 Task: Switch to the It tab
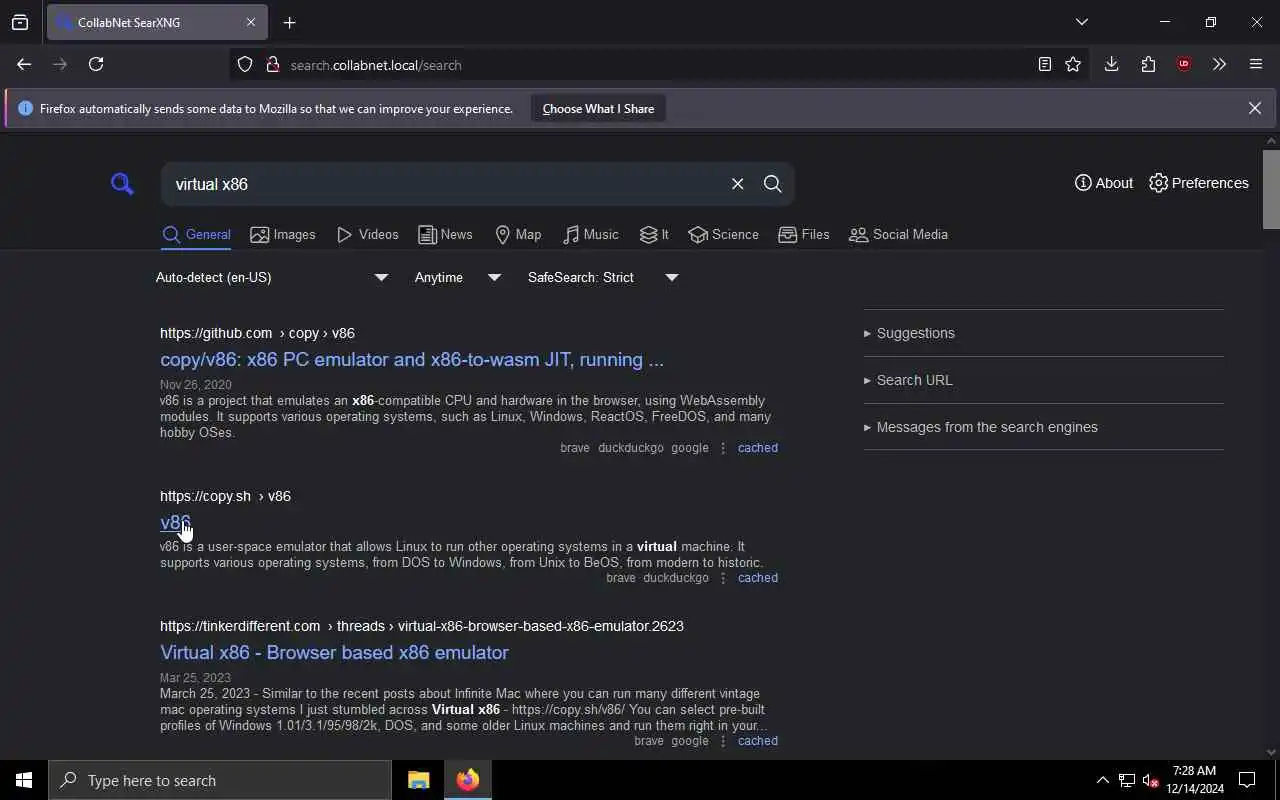tap(654, 234)
